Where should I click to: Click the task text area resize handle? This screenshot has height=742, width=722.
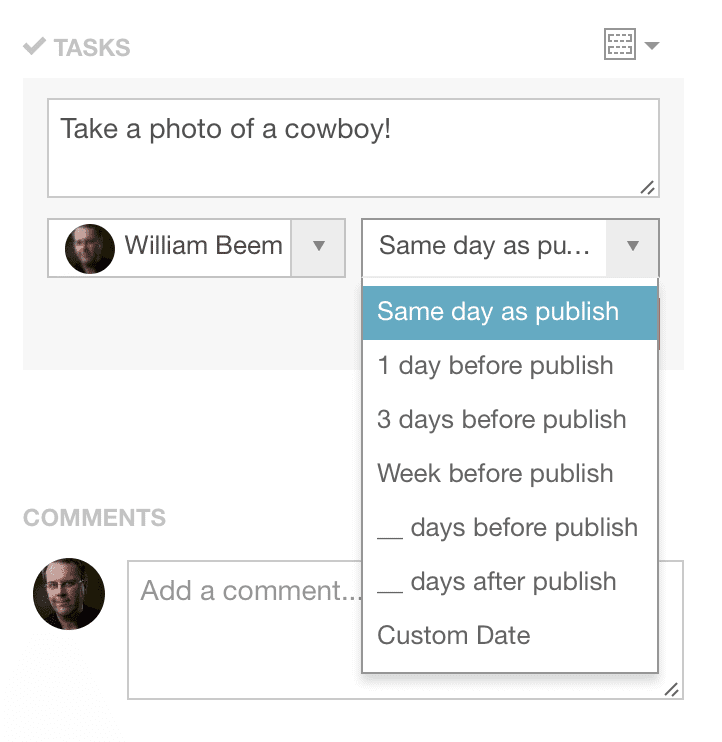[x=648, y=187]
